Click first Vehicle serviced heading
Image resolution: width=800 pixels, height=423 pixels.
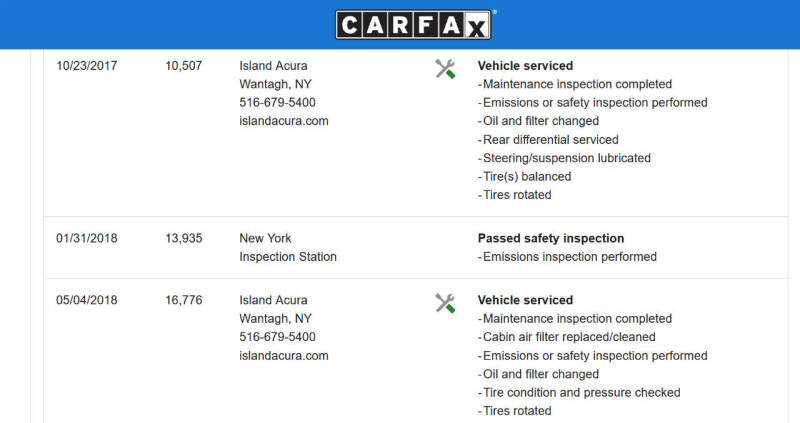526,66
